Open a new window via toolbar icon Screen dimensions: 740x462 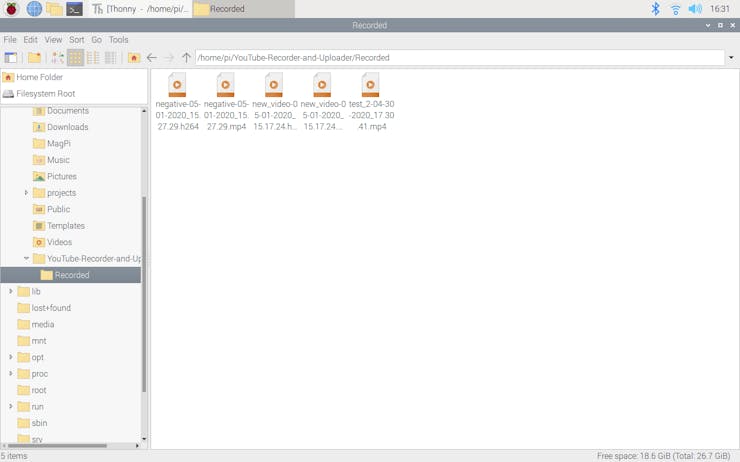pos(10,58)
